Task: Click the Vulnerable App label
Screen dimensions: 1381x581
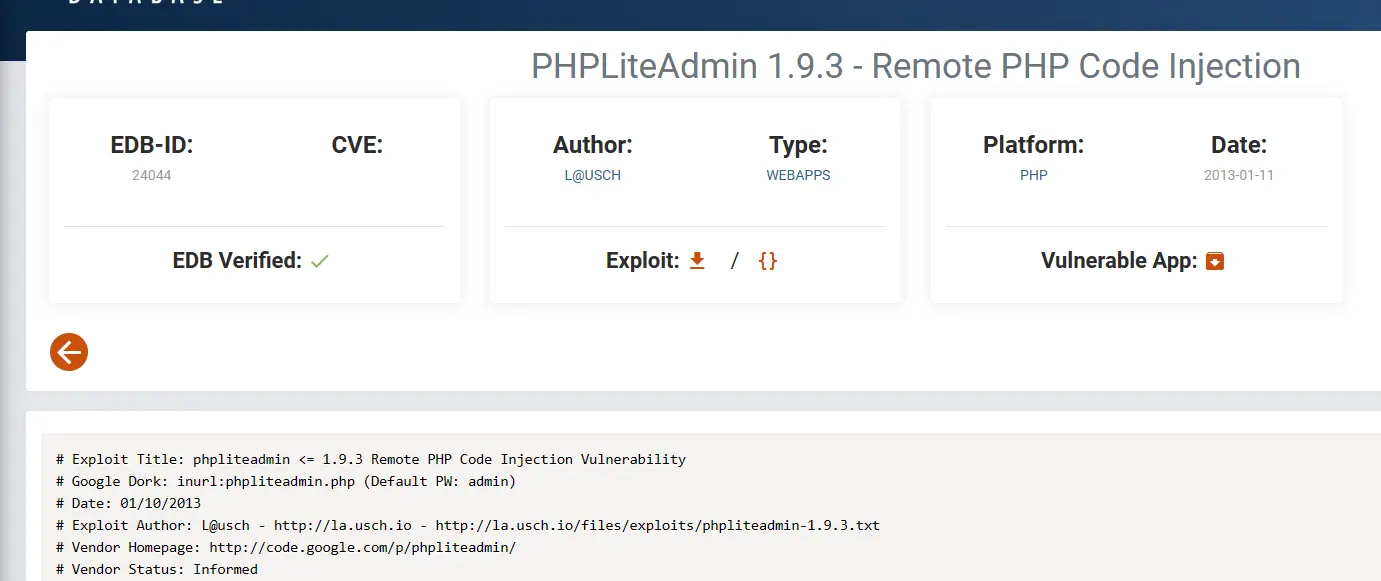Action: point(1118,261)
